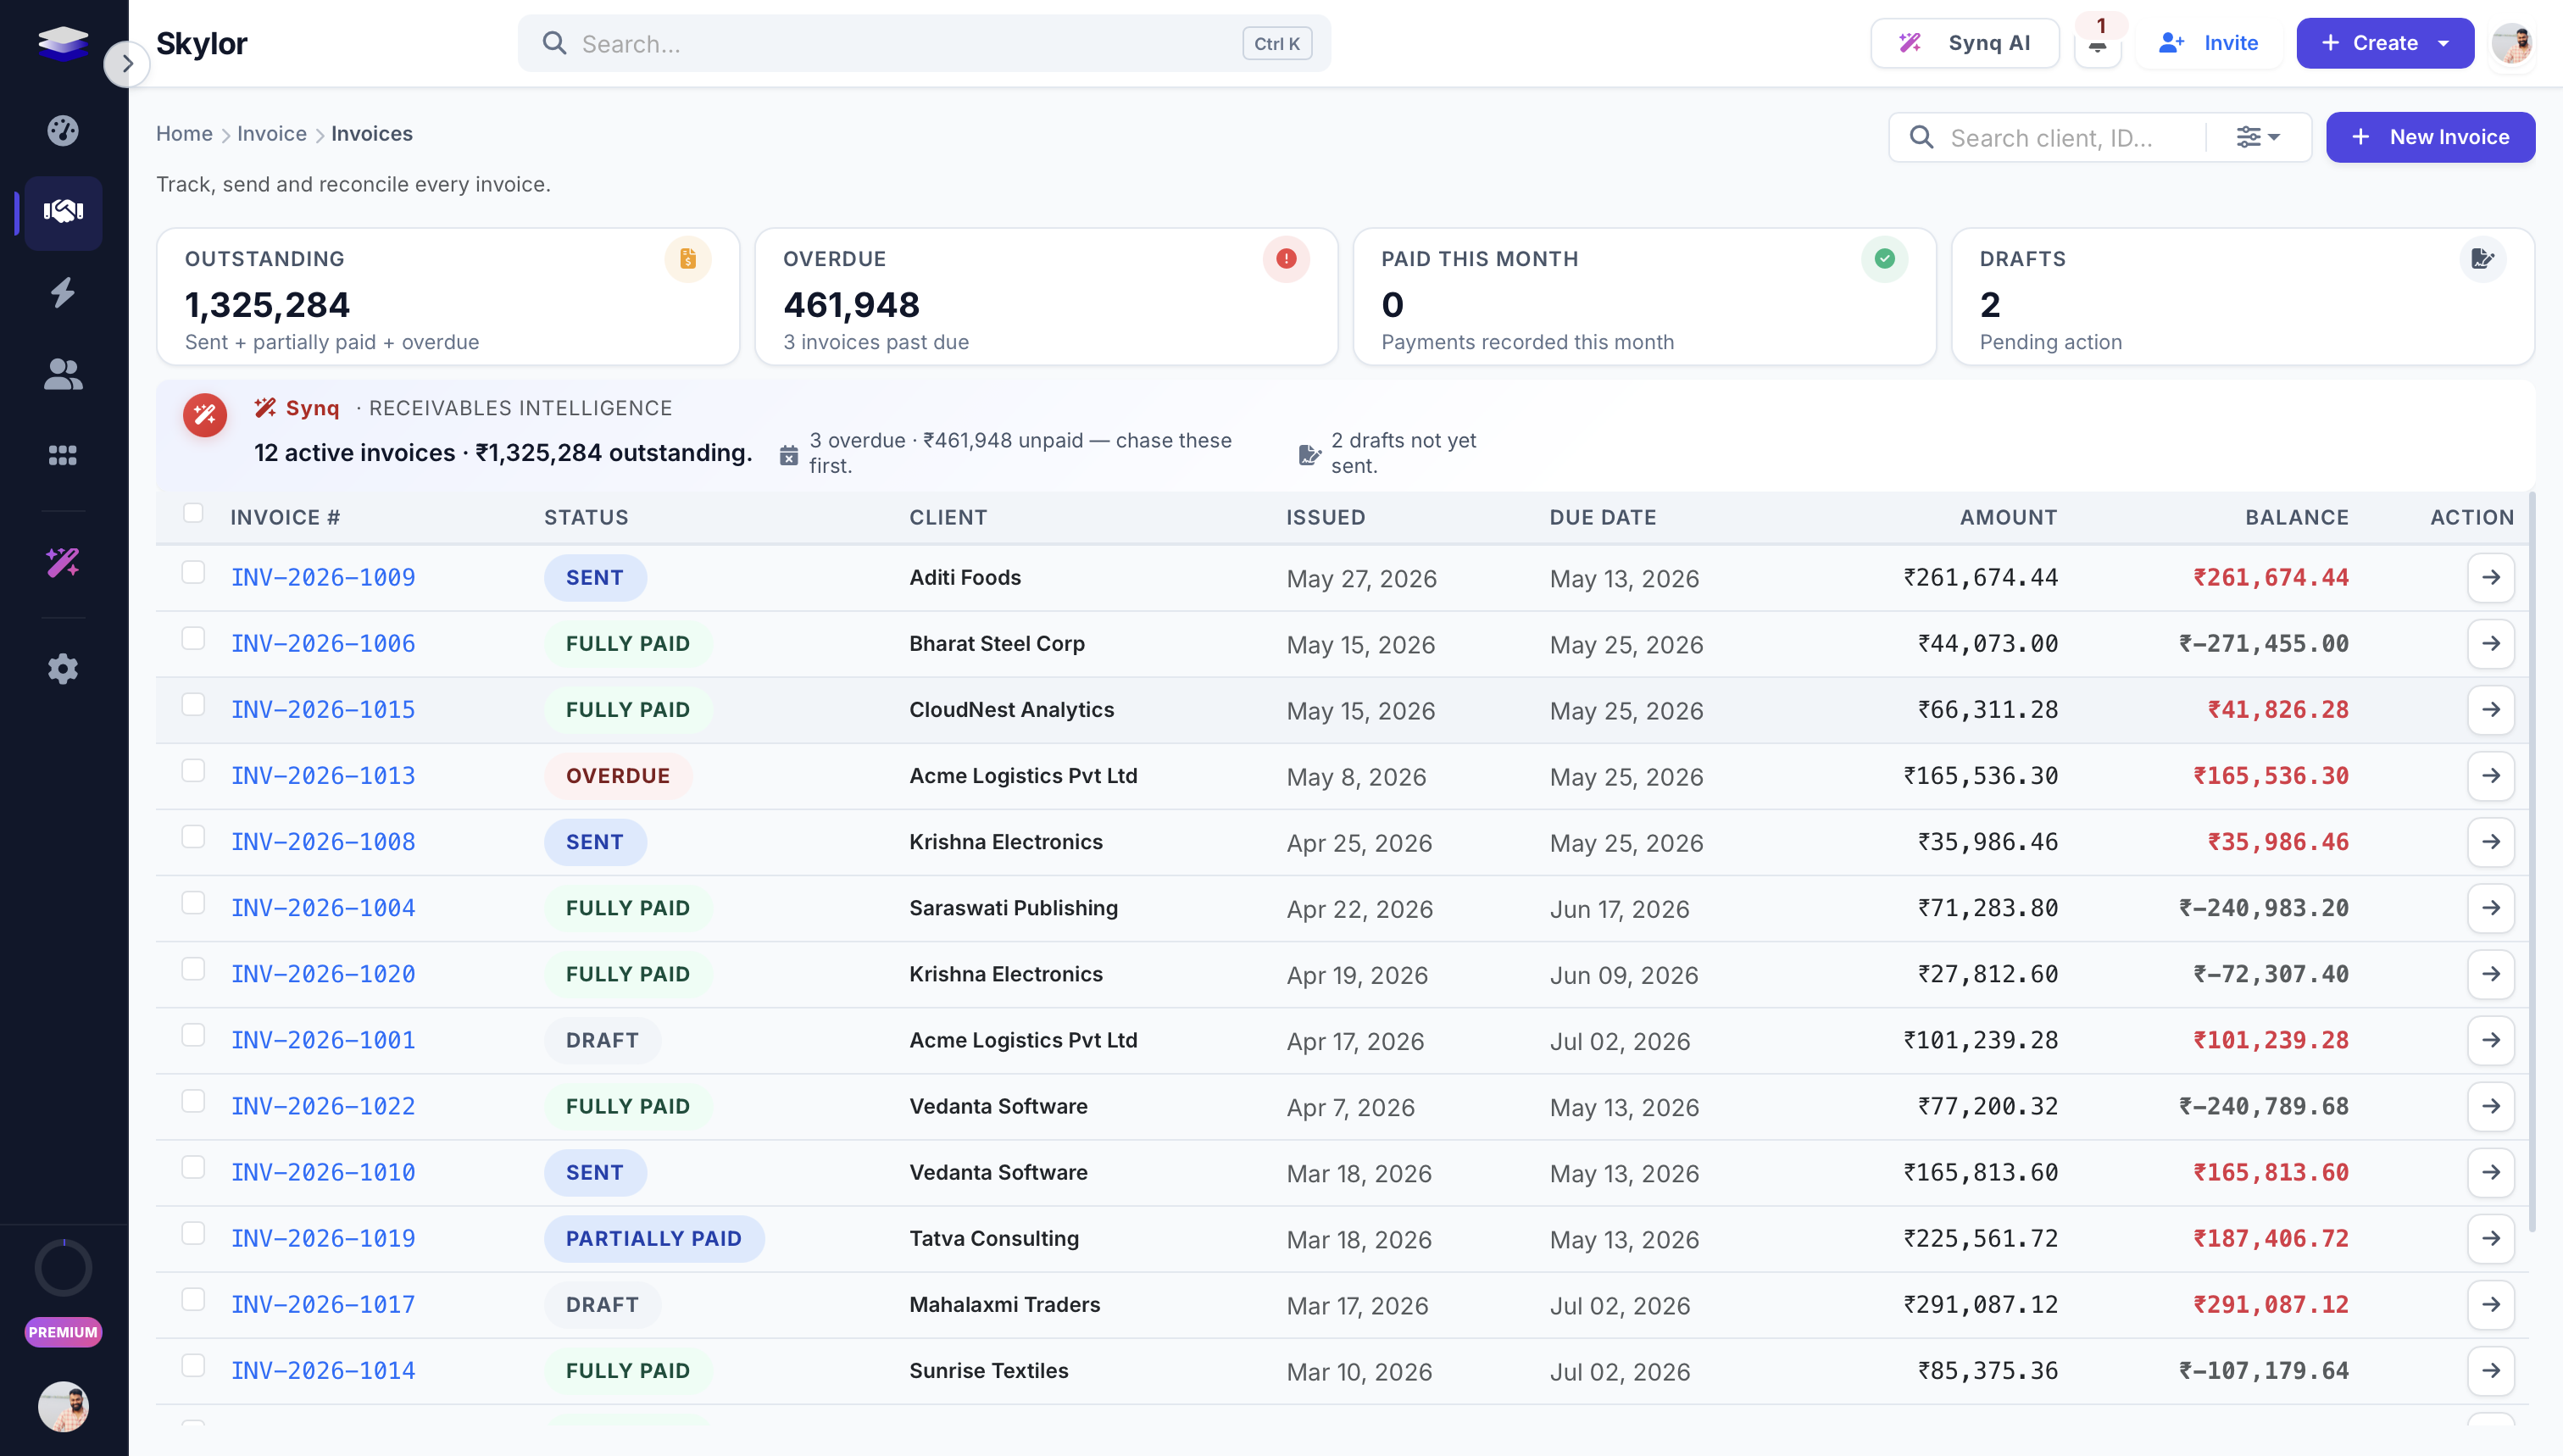This screenshot has width=2563, height=1456.
Task: Click the New Invoice button
Action: [x=2430, y=137]
